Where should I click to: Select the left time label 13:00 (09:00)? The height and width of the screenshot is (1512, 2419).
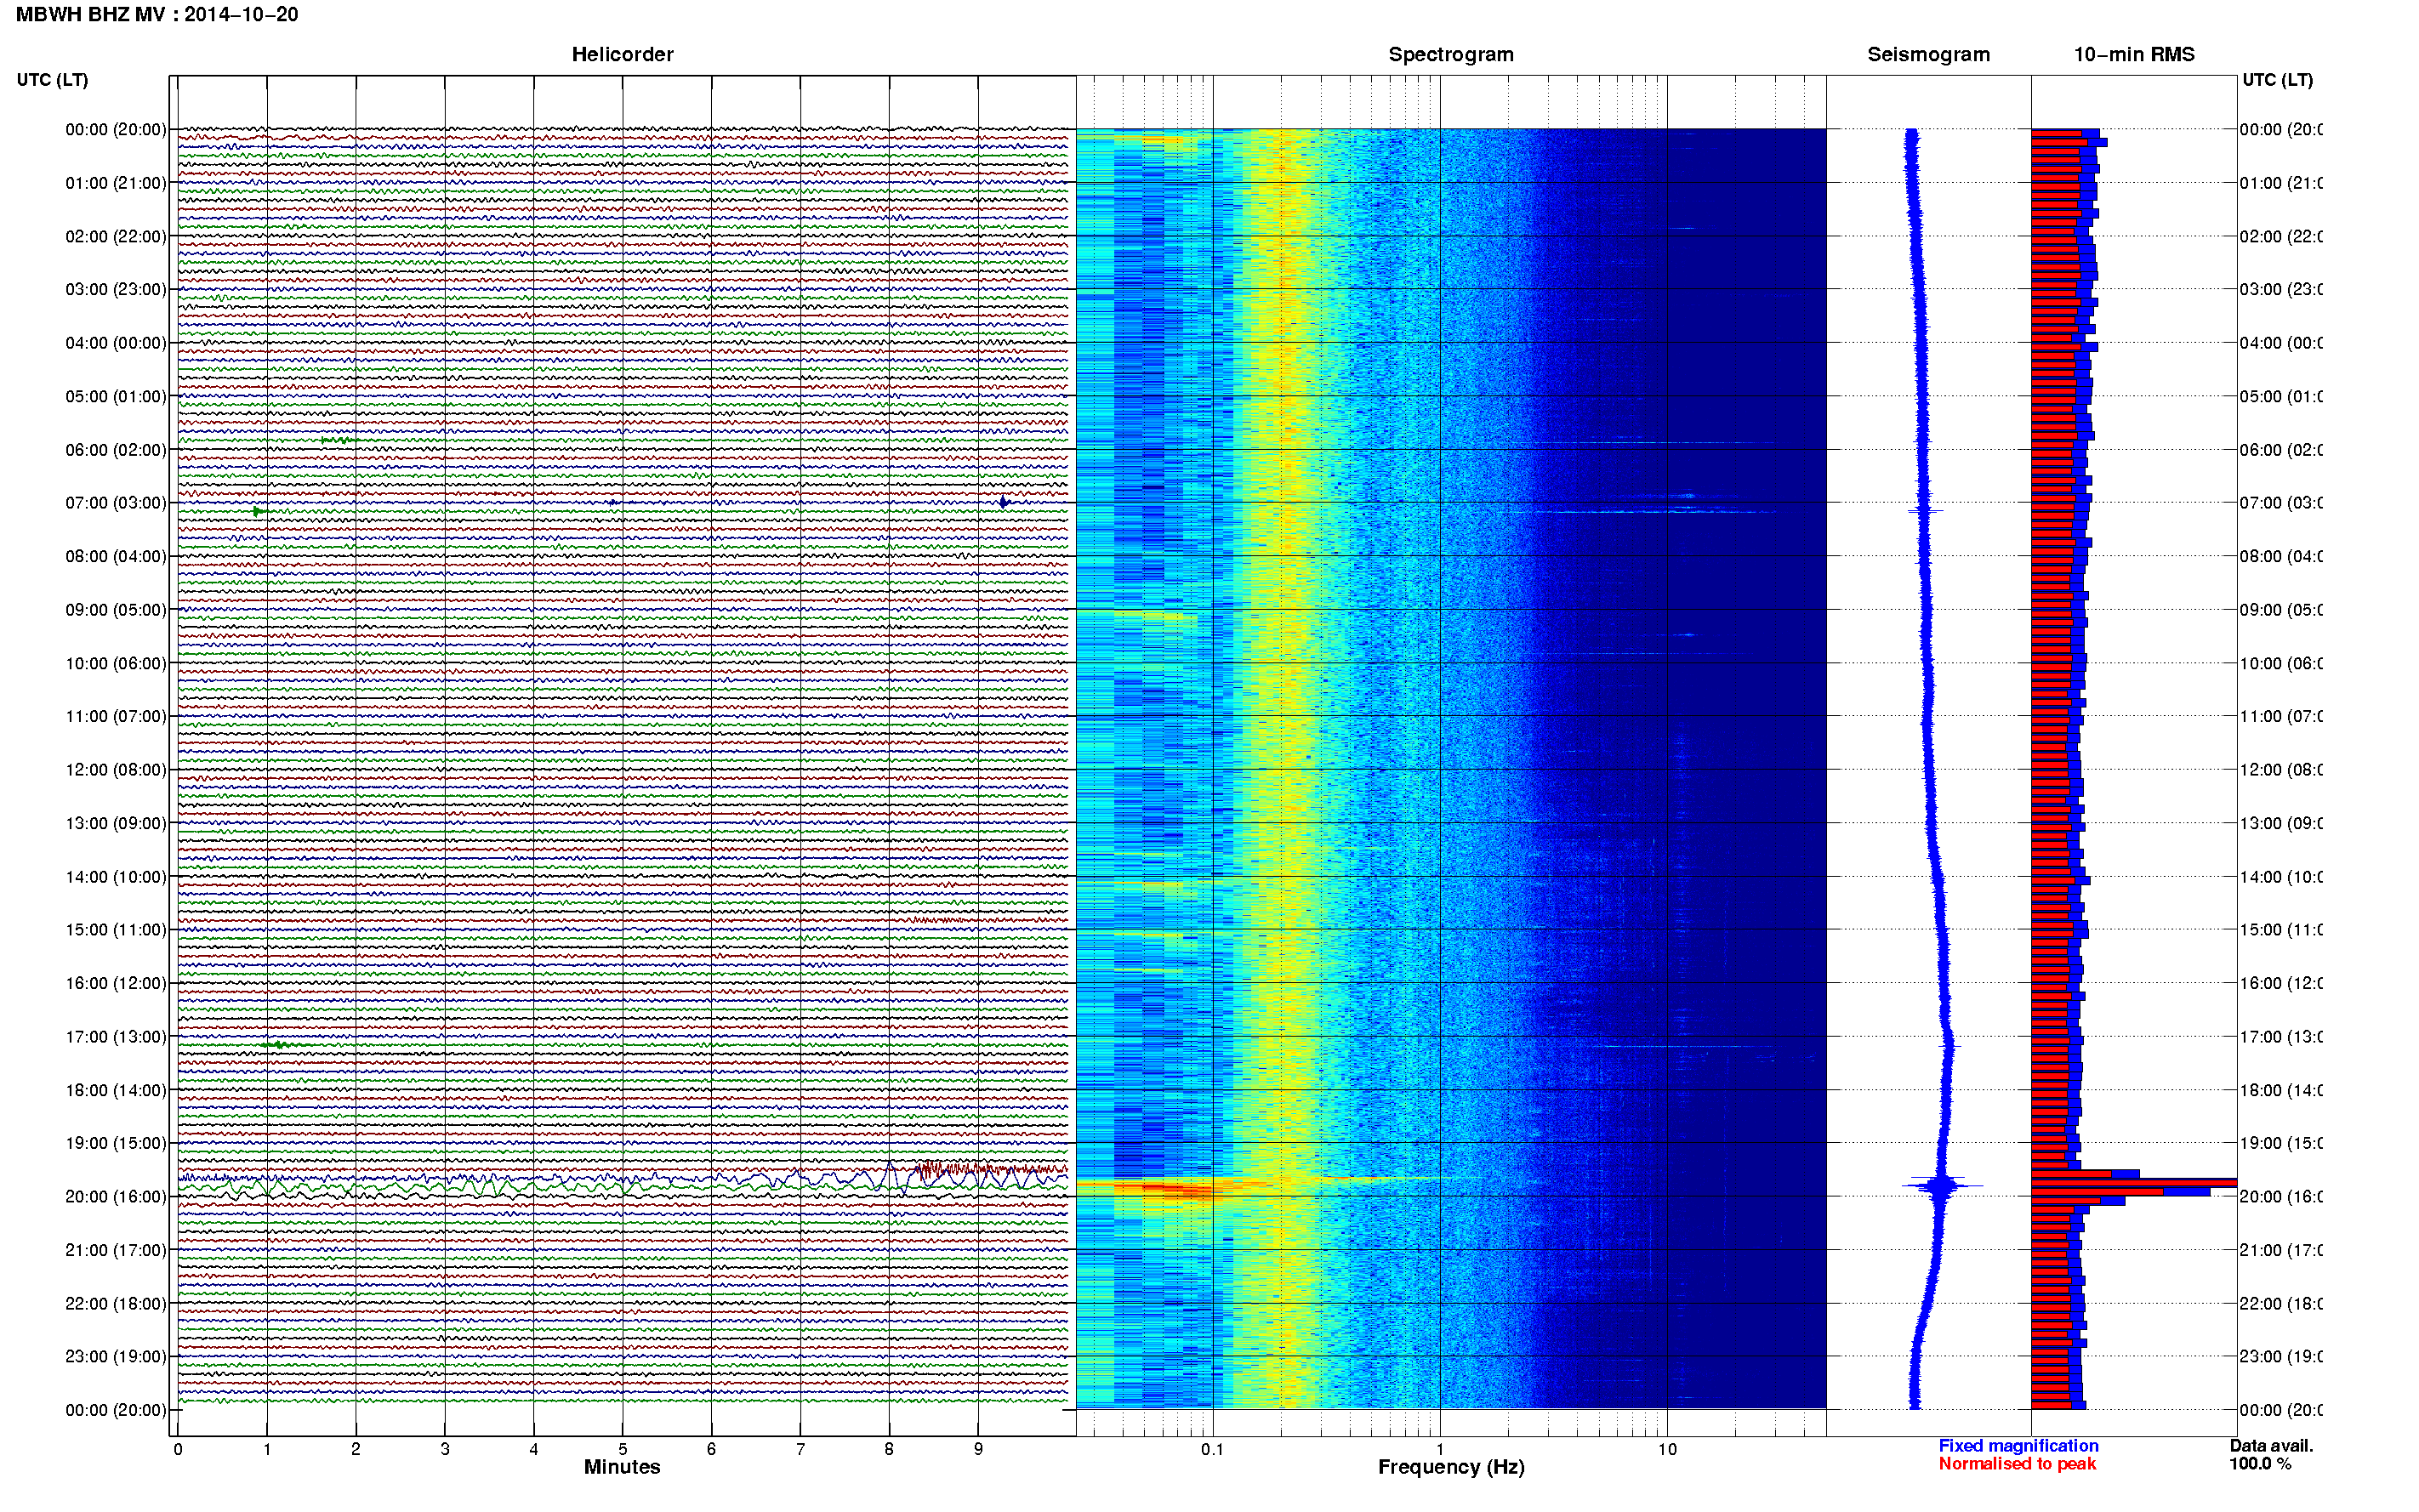tap(116, 823)
